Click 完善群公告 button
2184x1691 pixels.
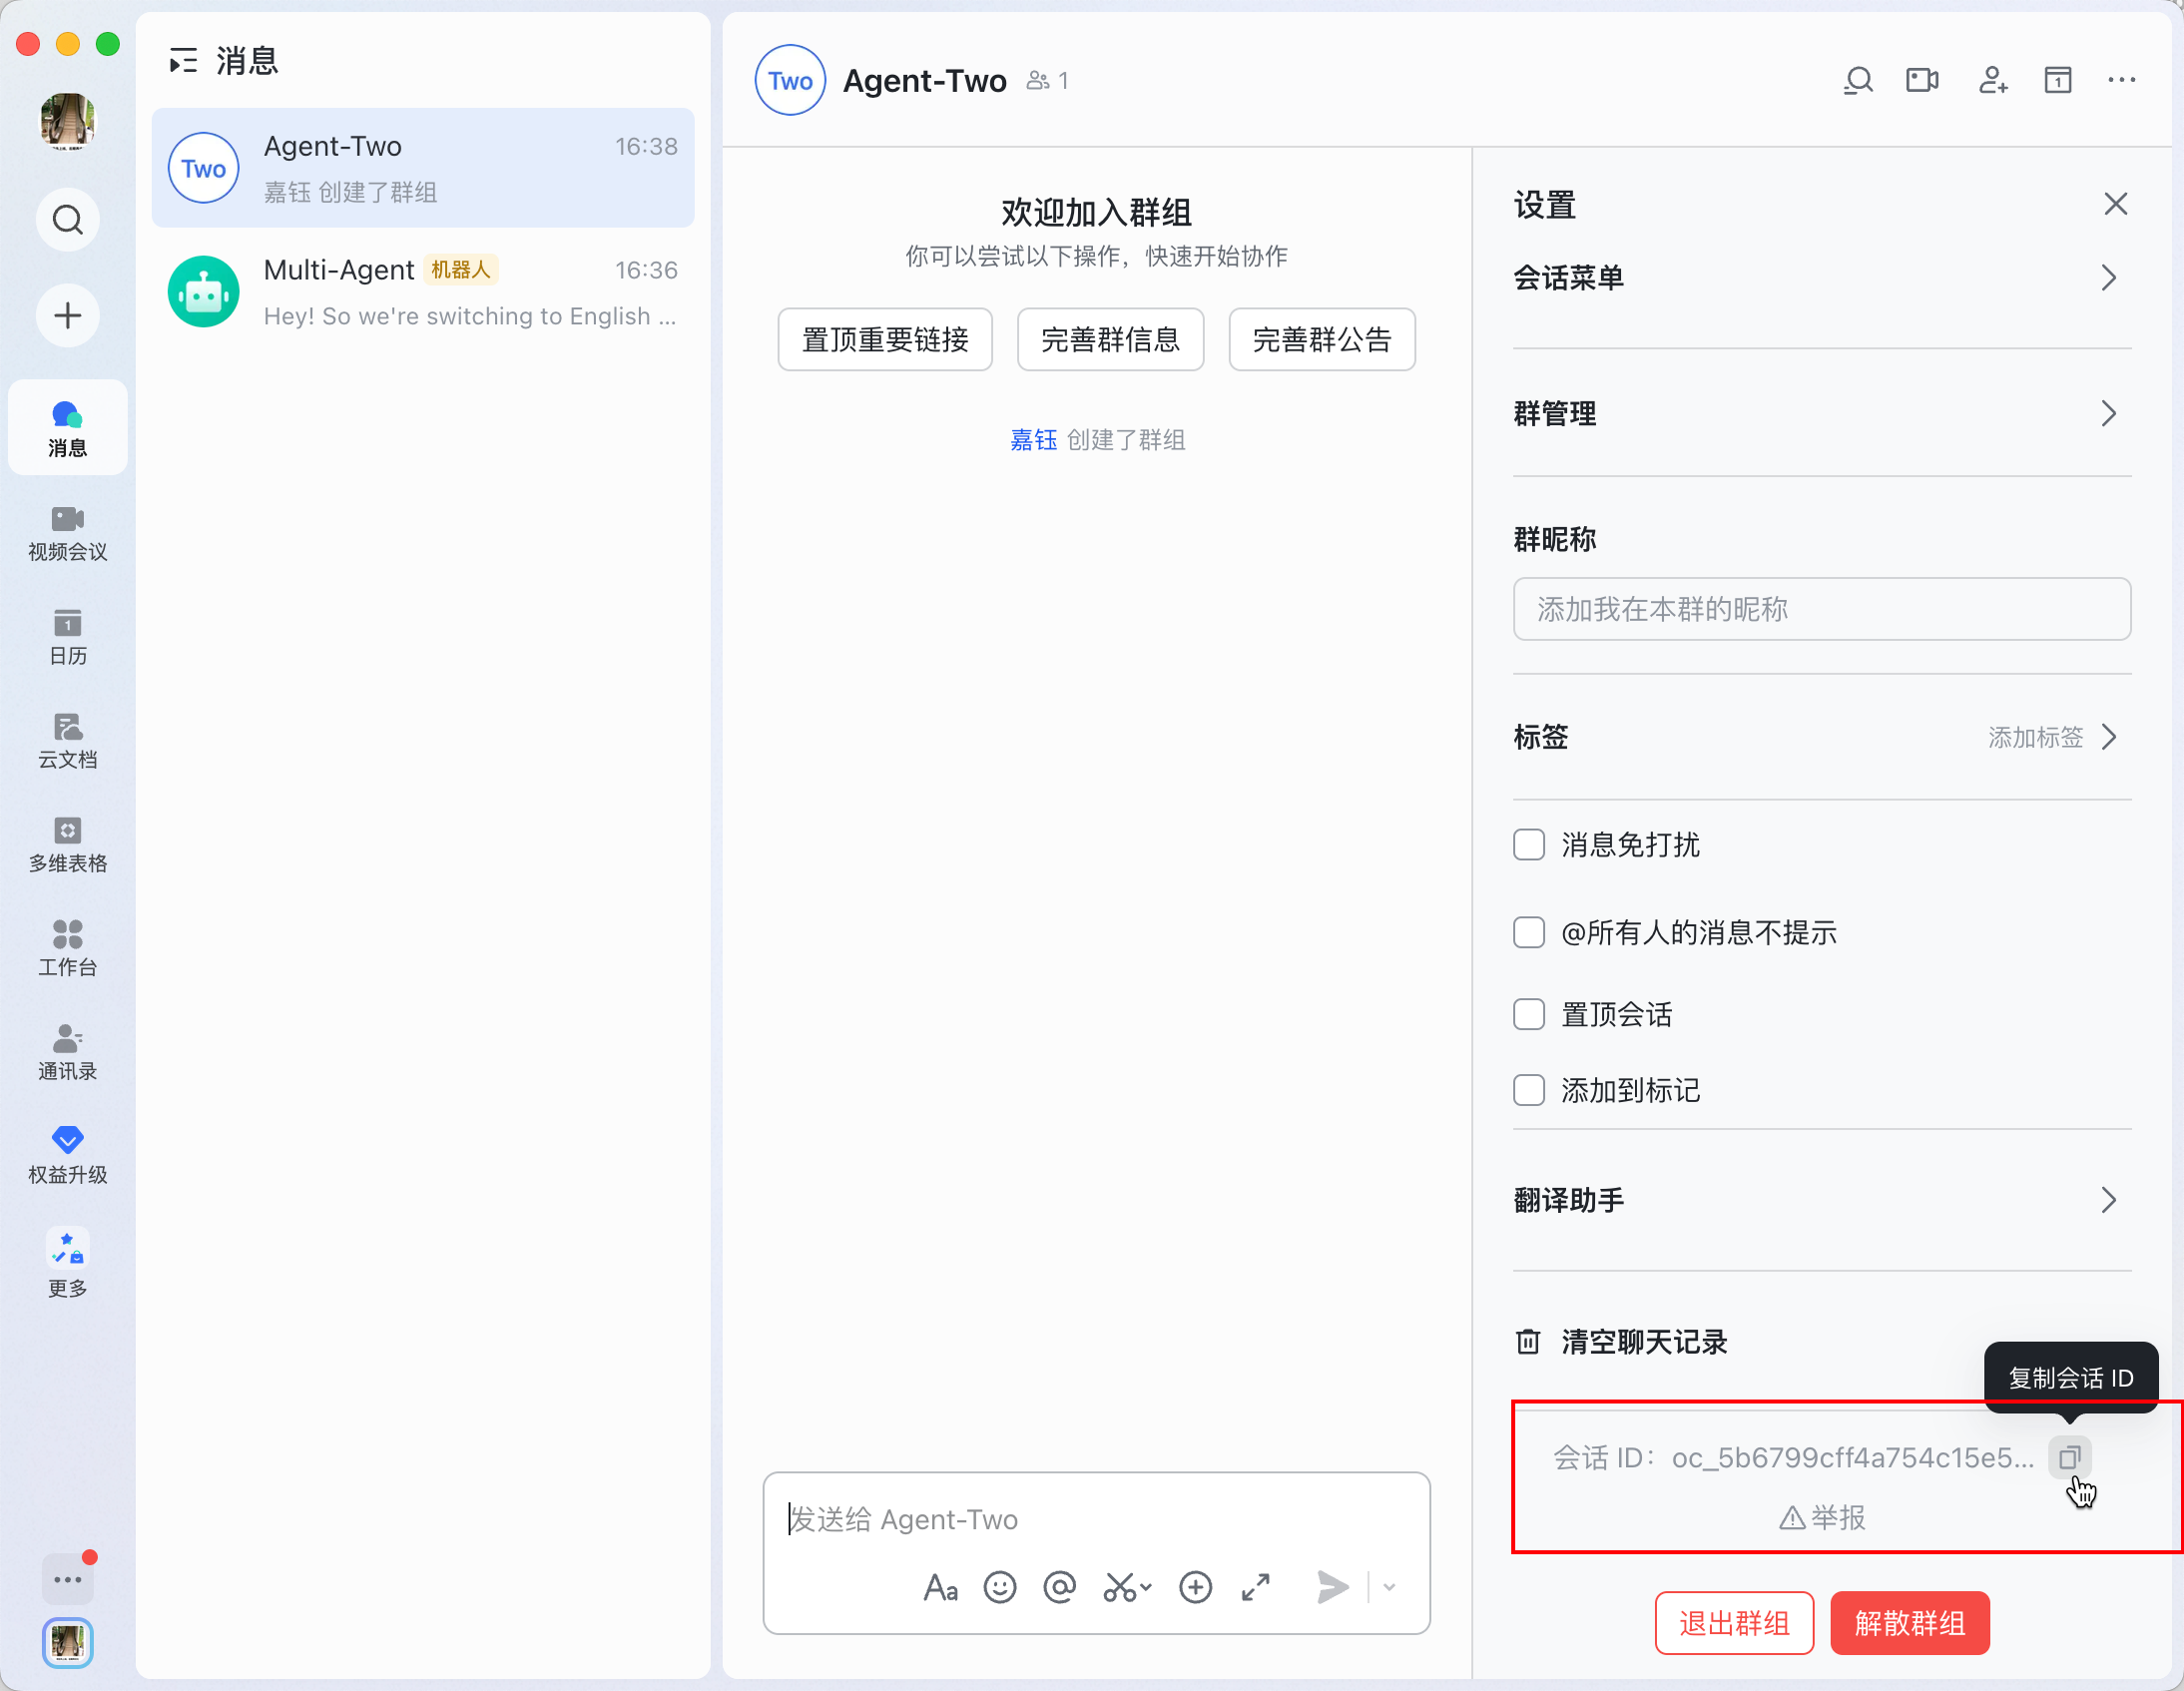pos(1321,340)
